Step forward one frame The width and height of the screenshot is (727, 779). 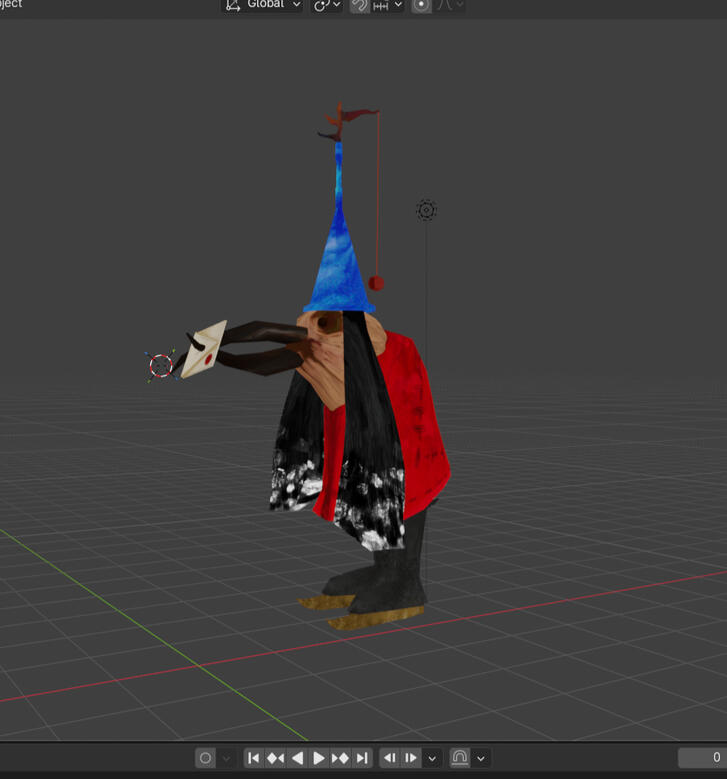[x=411, y=758]
